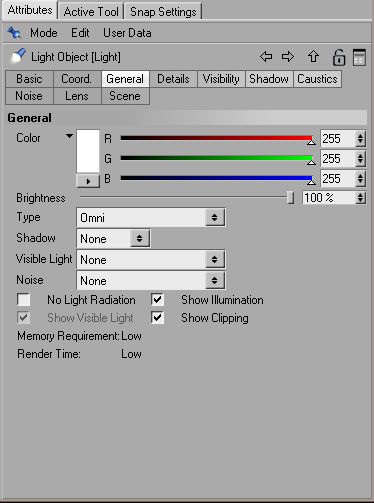Click the up arrow navigation icon
The width and height of the screenshot is (374, 503).
(313, 56)
